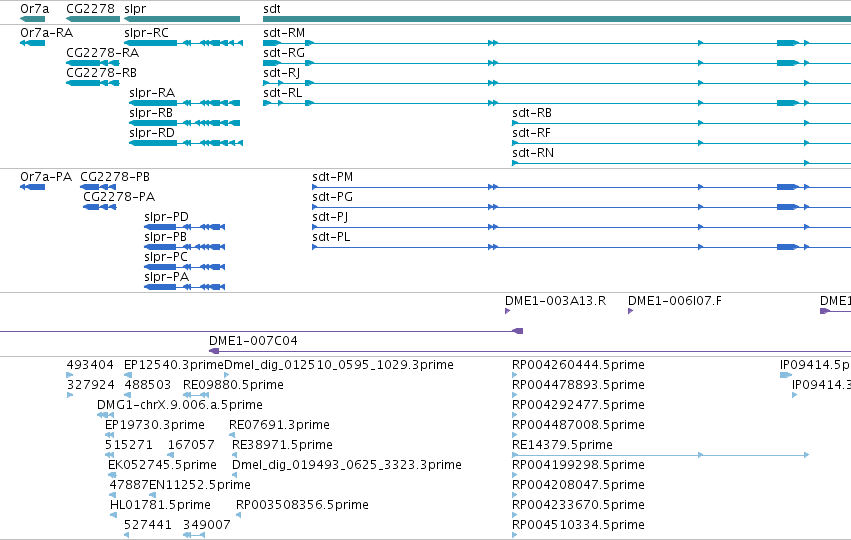Click the slpr gene bar
Viewport: 851px width, 540px height.
click(x=182, y=19)
